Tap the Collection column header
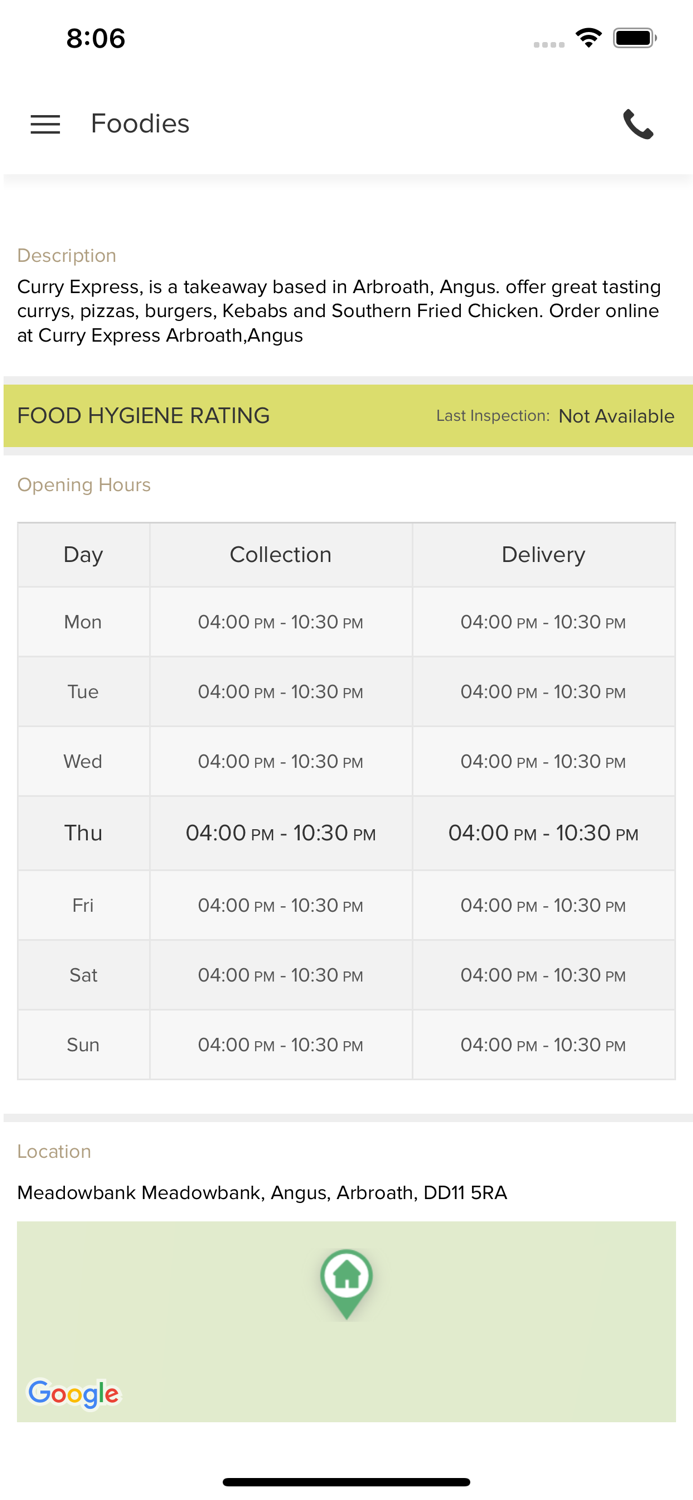693x1500 pixels. tap(280, 555)
